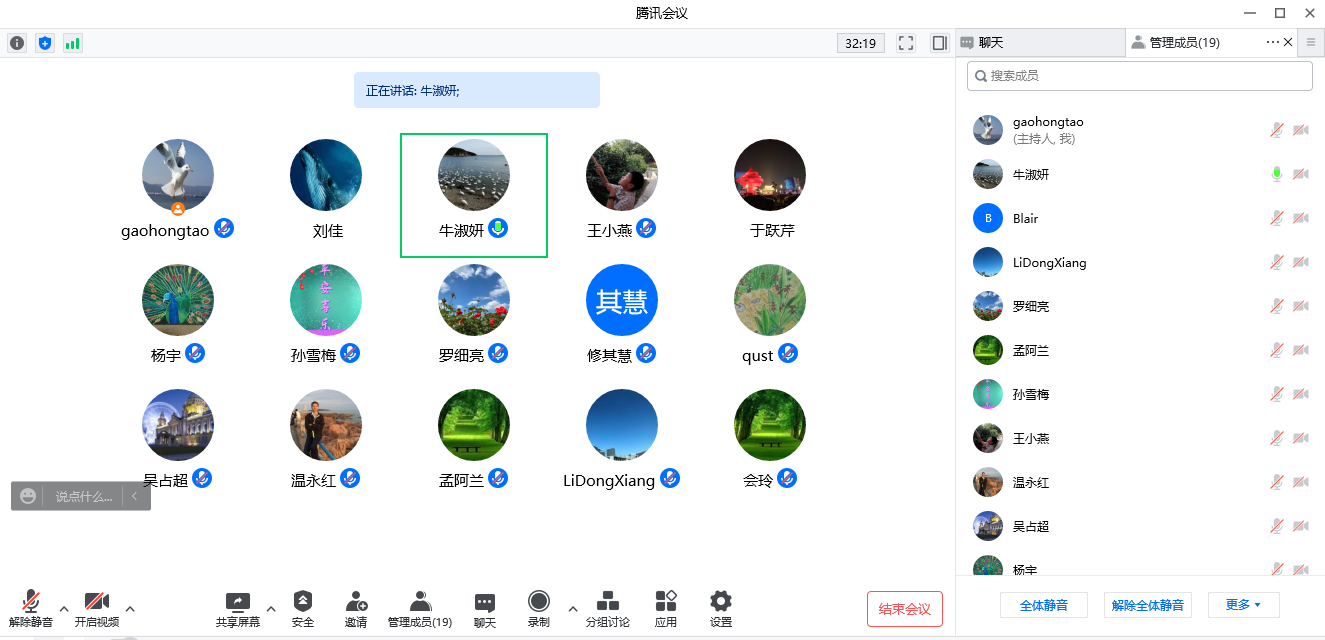Switch to the 聊天 tab
Screen dimensions: 1325x640
point(1040,43)
